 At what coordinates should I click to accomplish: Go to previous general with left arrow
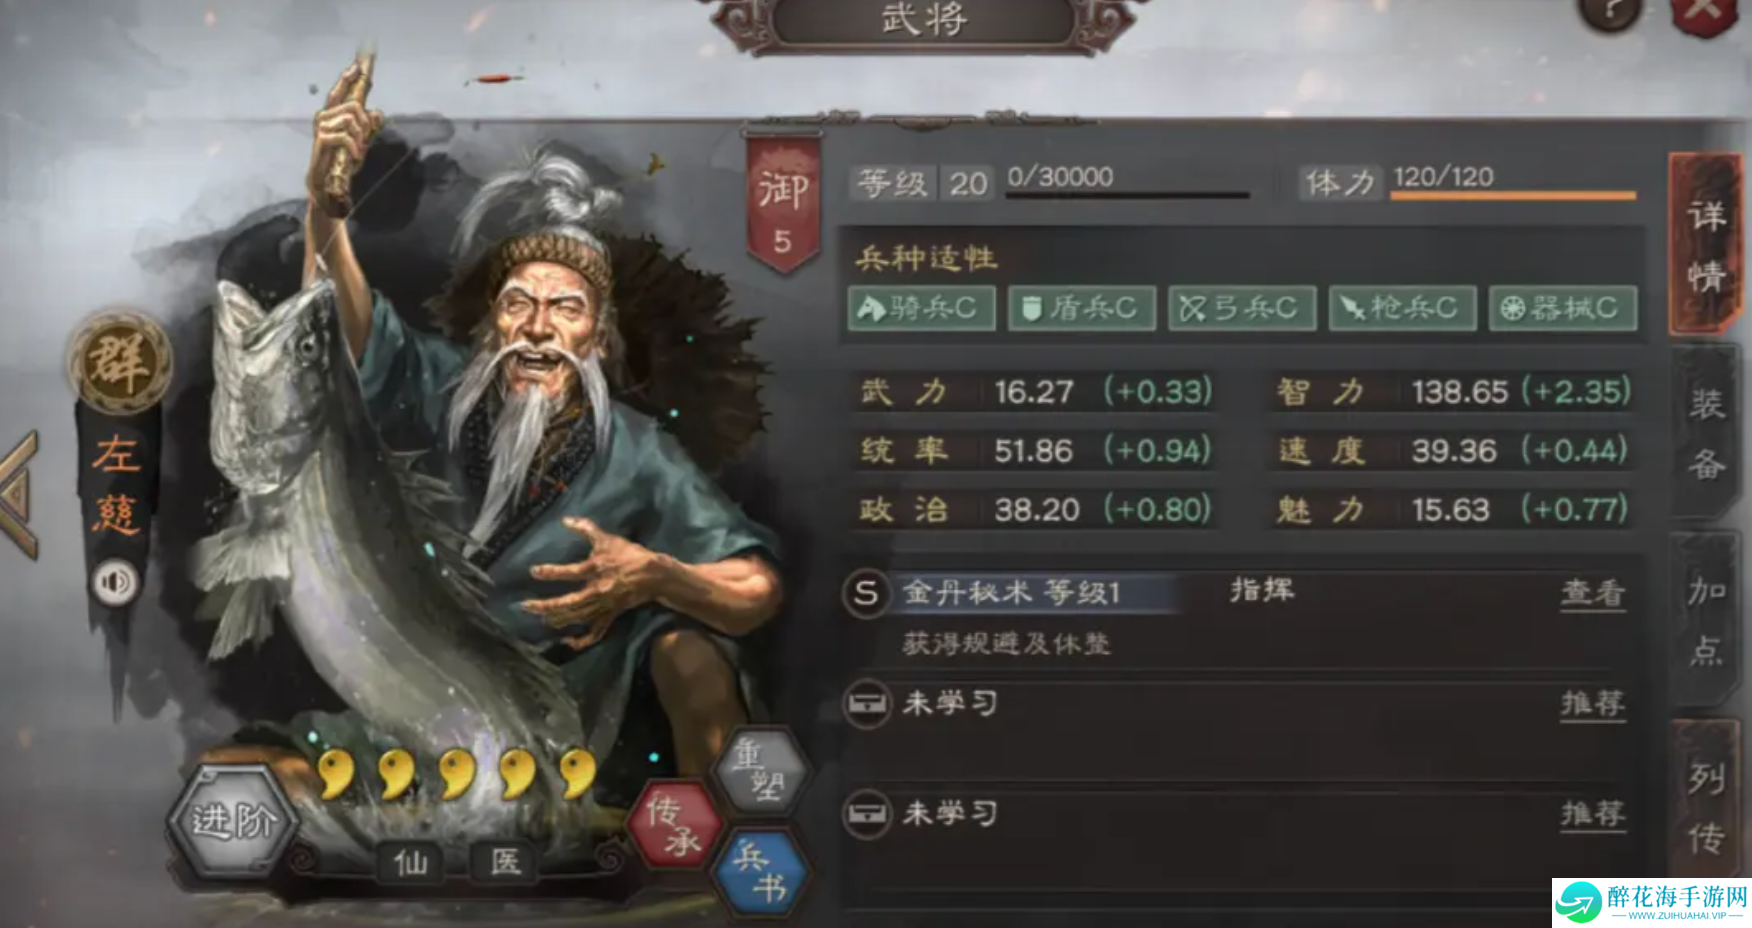20,495
